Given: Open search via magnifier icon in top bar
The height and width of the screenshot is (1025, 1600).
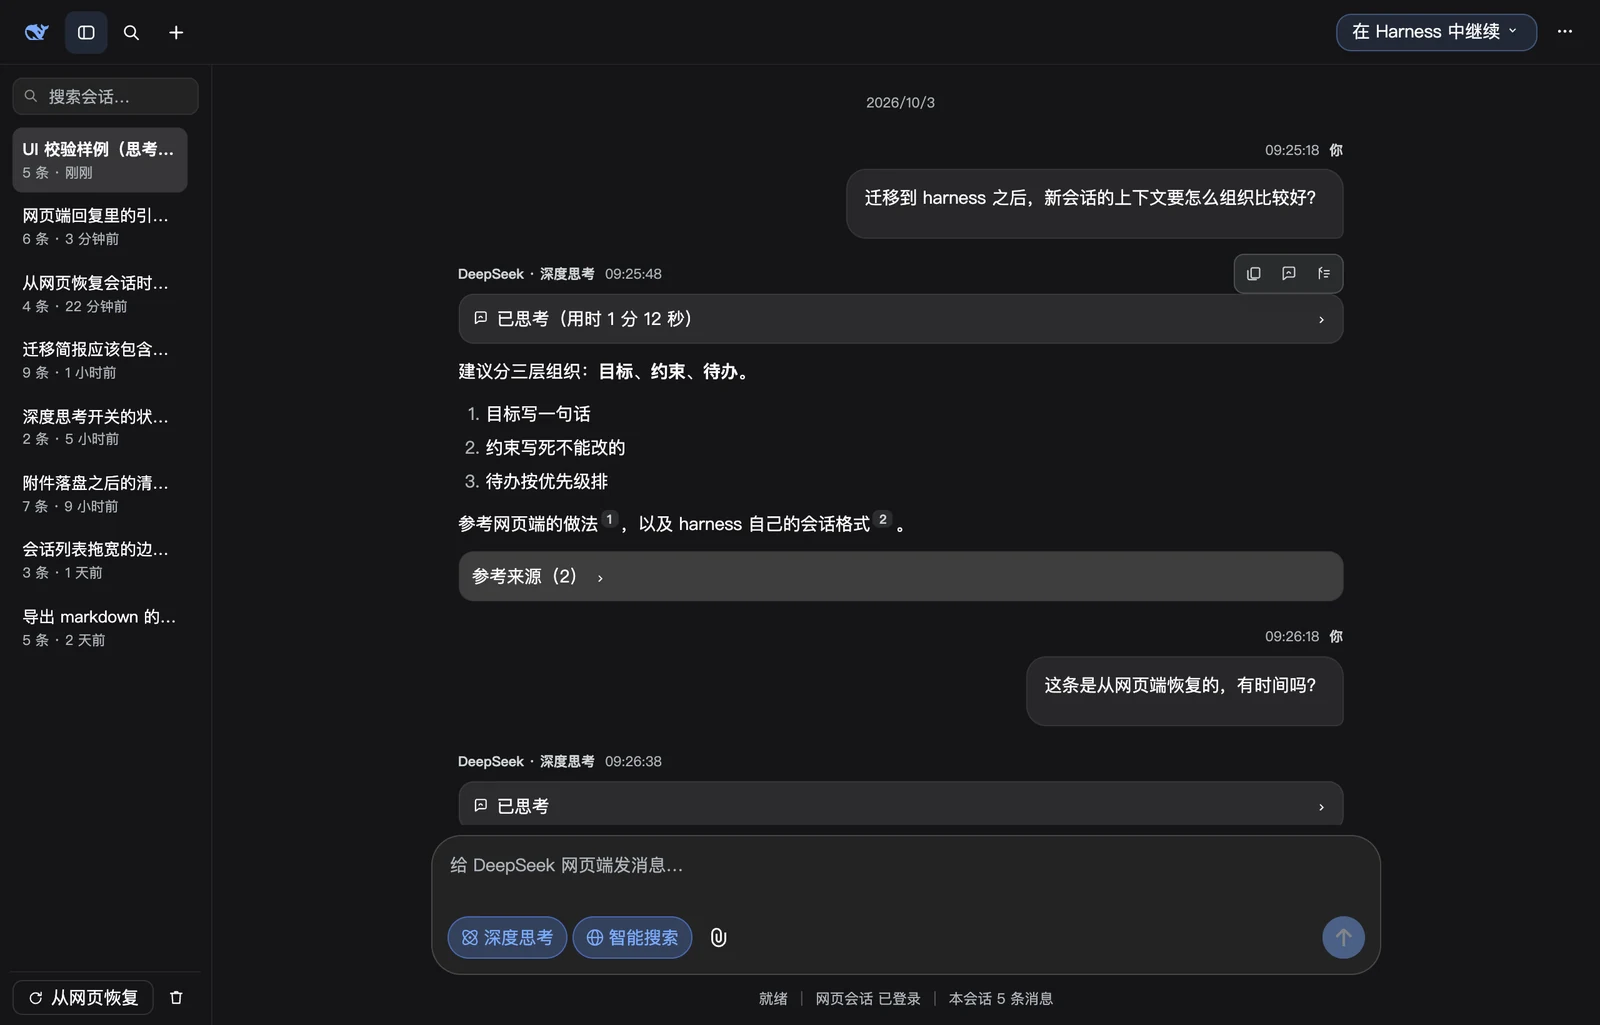Looking at the screenshot, I should pyautogui.click(x=131, y=32).
